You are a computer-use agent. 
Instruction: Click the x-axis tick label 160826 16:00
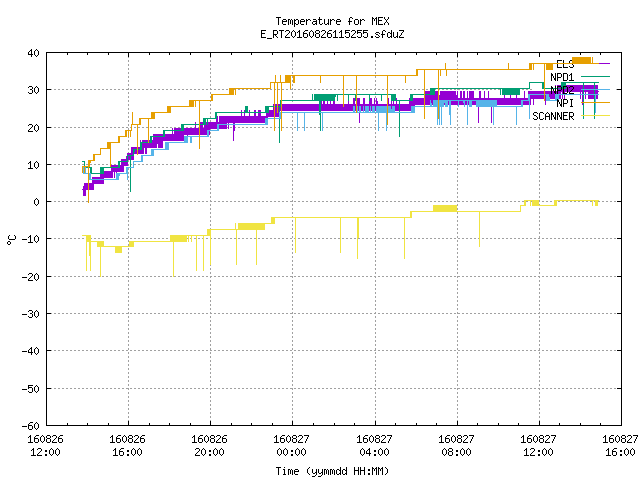click(127, 446)
